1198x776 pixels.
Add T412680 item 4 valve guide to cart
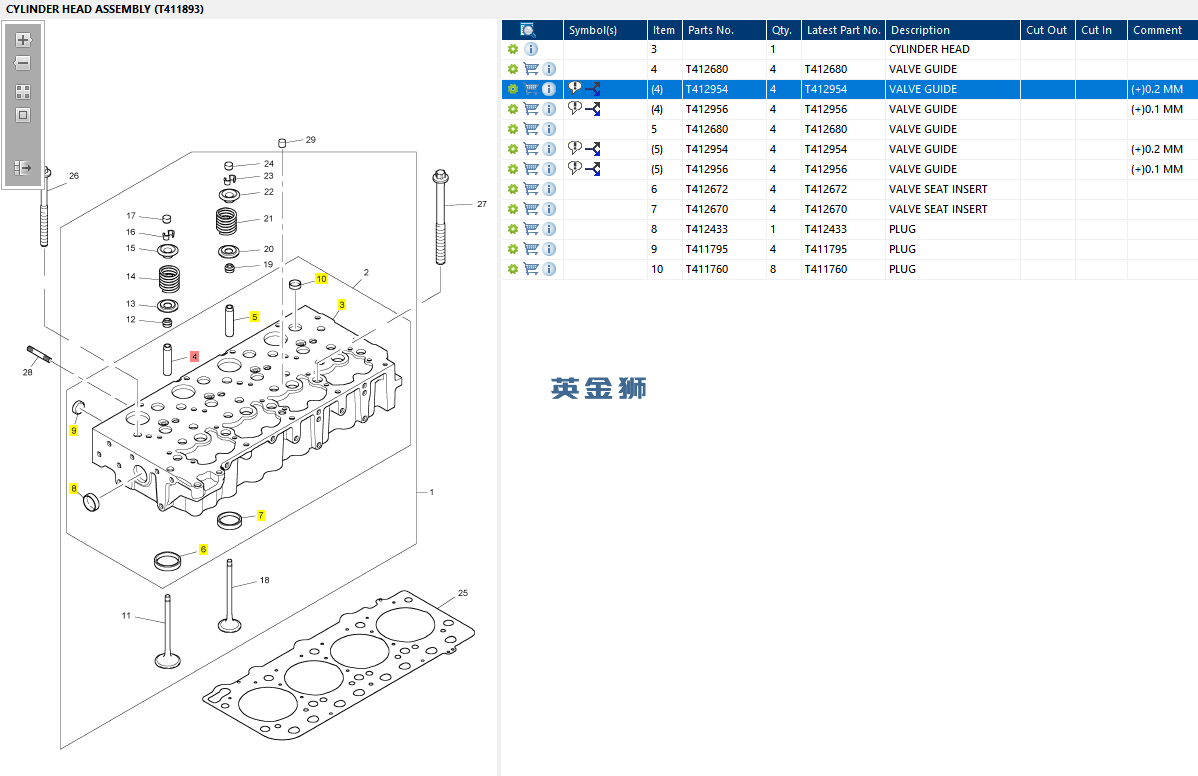tap(531, 69)
